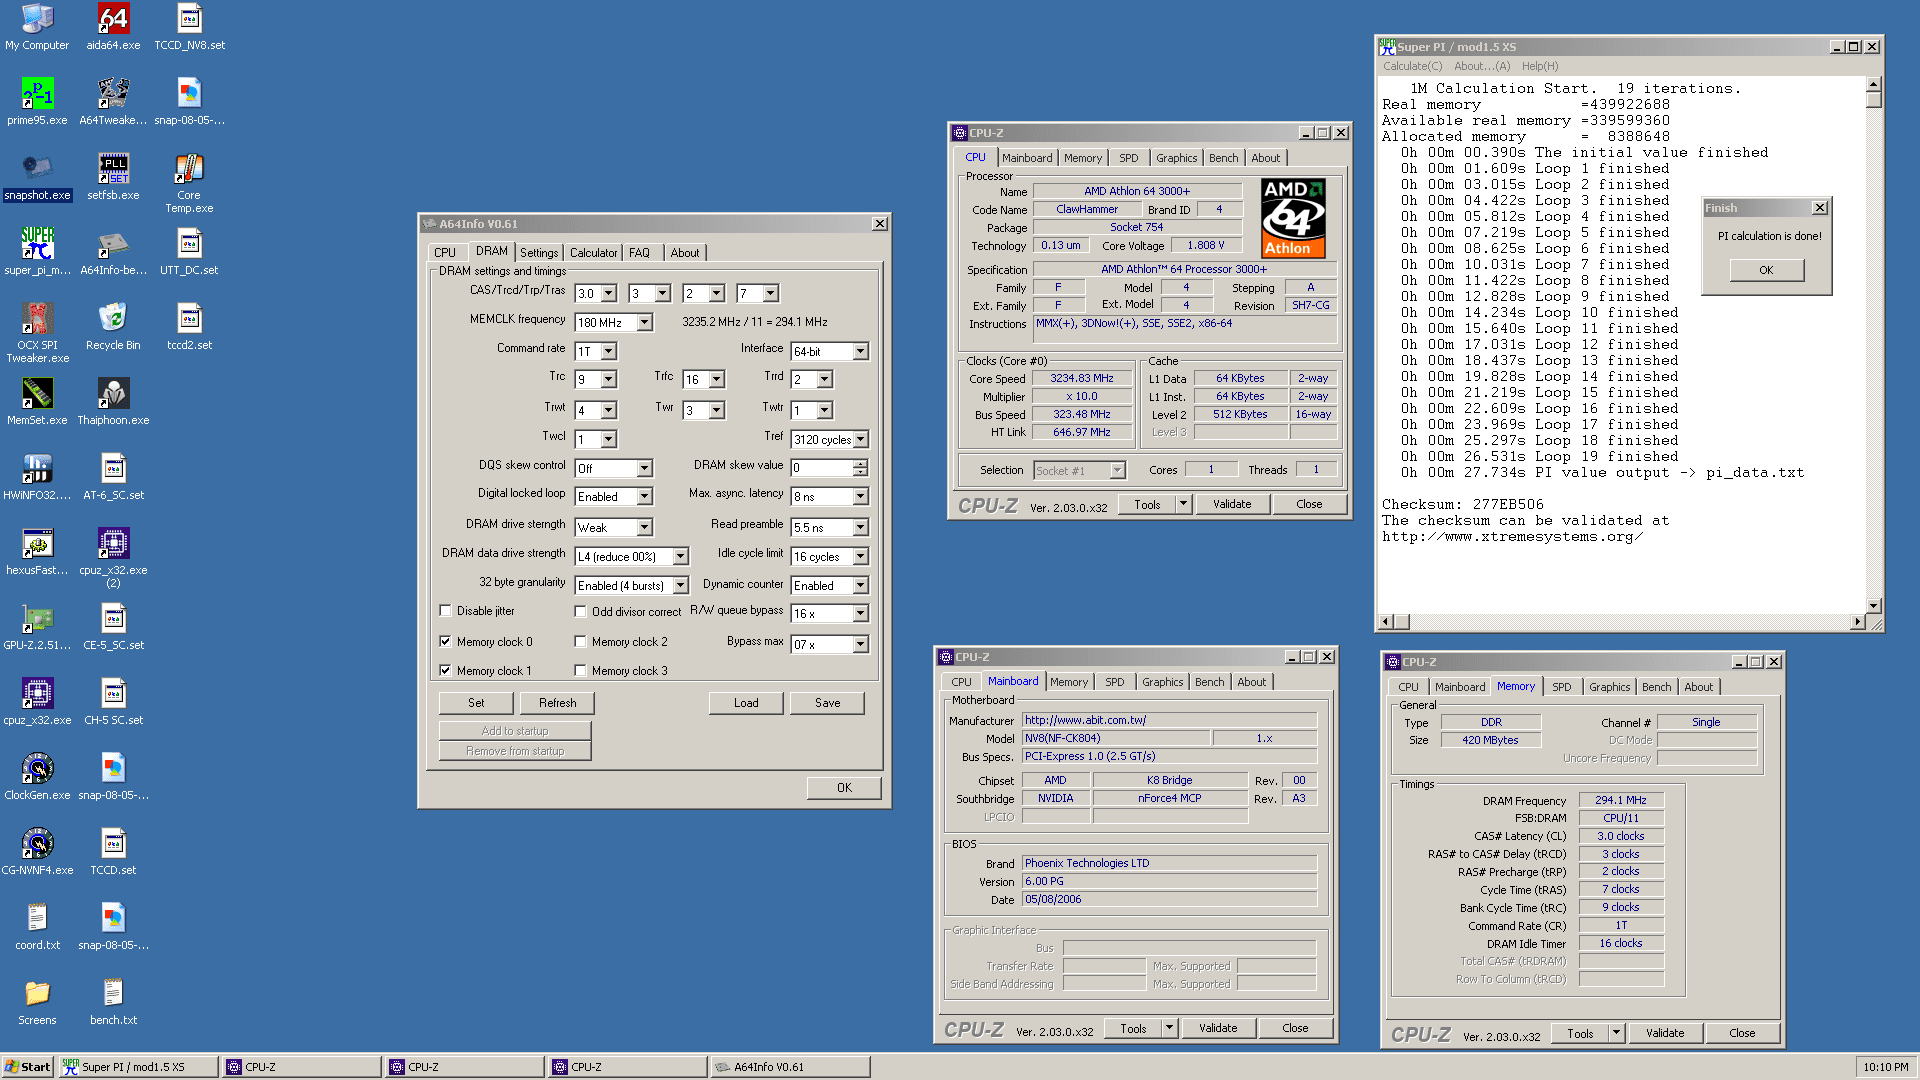This screenshot has width=1920, height=1080.
Task: Launch Thaiphoon.exe desktop icon
Action: pyautogui.click(x=113, y=402)
